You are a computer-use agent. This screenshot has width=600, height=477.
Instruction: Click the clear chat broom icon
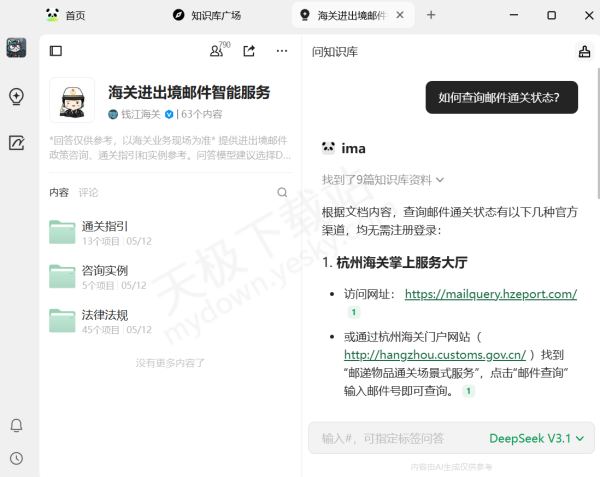585,51
